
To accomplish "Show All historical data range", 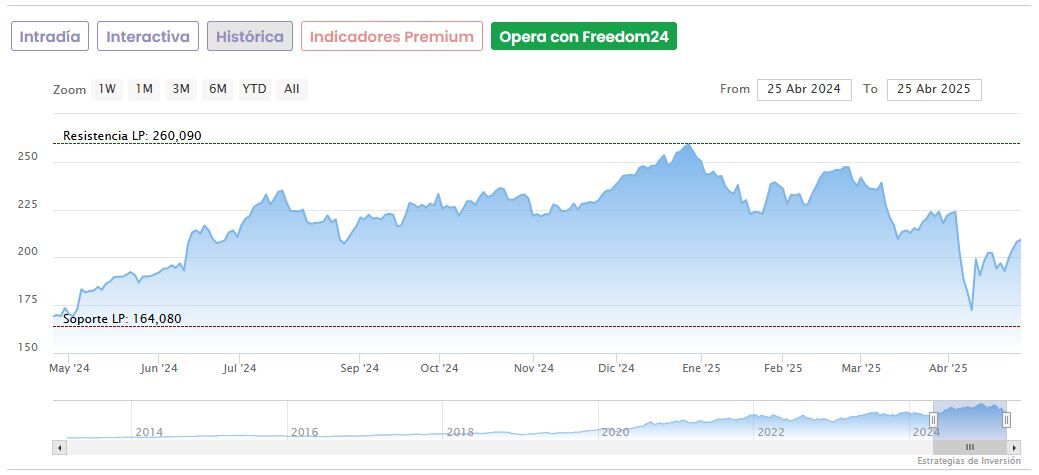I will pyautogui.click(x=291, y=89).
